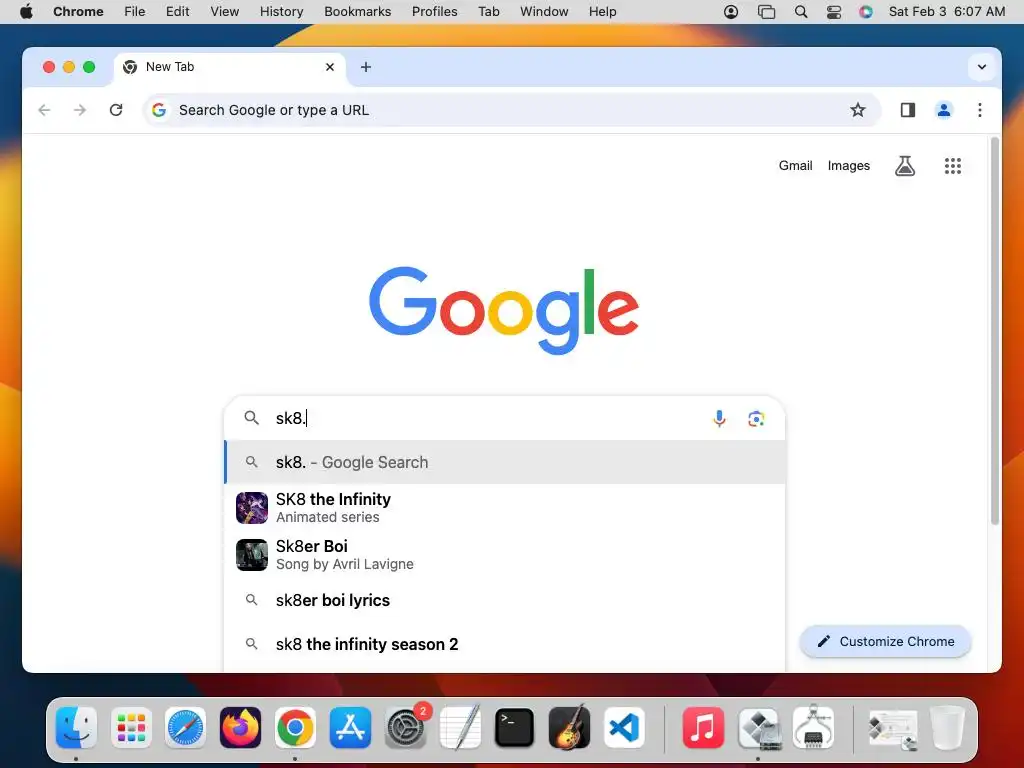Open Terminal from the Dock
Viewport: 1024px width, 768px height.
click(515, 728)
